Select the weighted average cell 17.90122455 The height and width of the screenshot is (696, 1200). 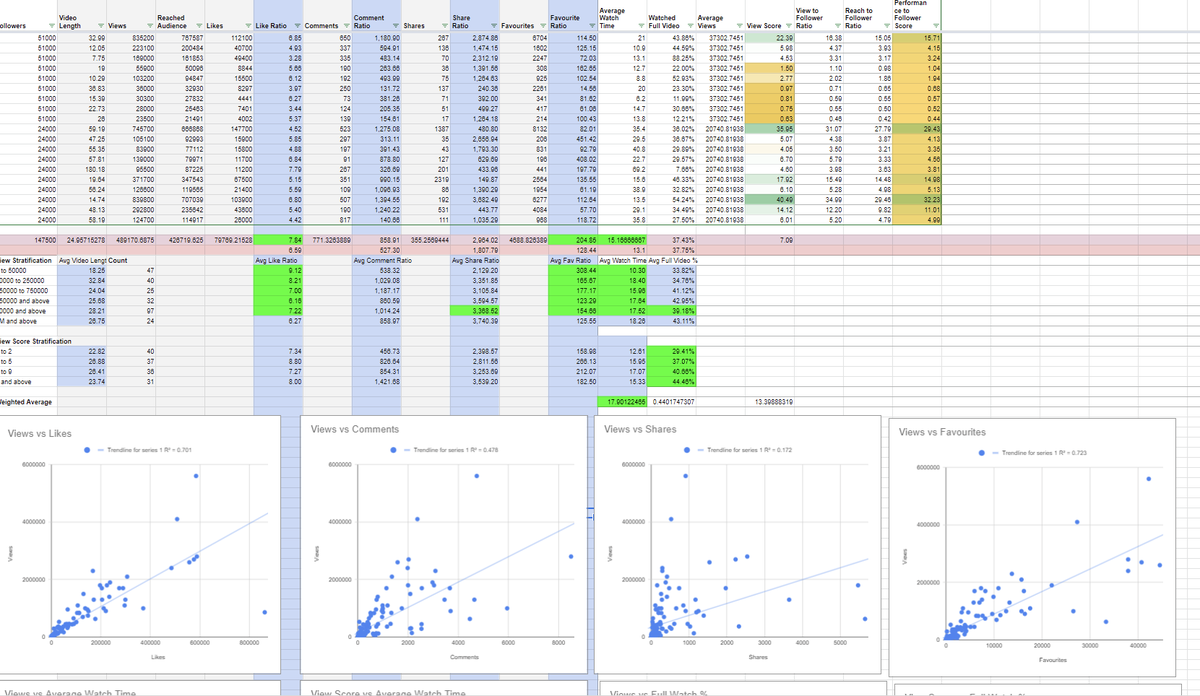(623, 402)
